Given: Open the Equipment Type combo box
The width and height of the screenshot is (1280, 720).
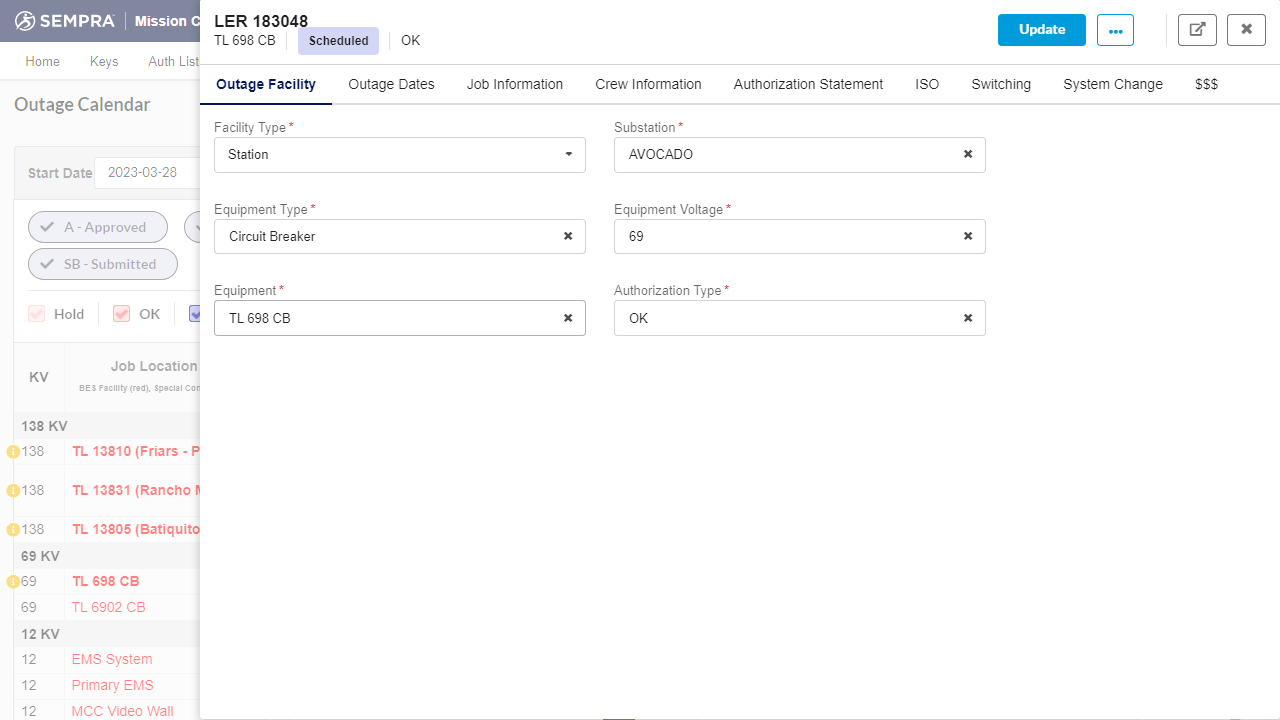Looking at the screenshot, I should (x=390, y=237).
